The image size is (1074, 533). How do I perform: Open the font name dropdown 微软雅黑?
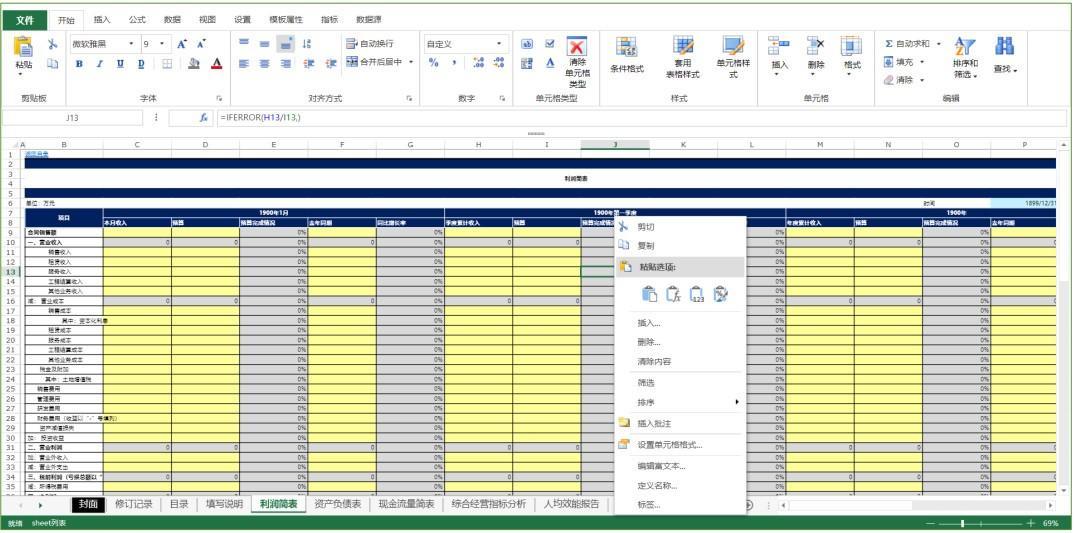coord(132,44)
